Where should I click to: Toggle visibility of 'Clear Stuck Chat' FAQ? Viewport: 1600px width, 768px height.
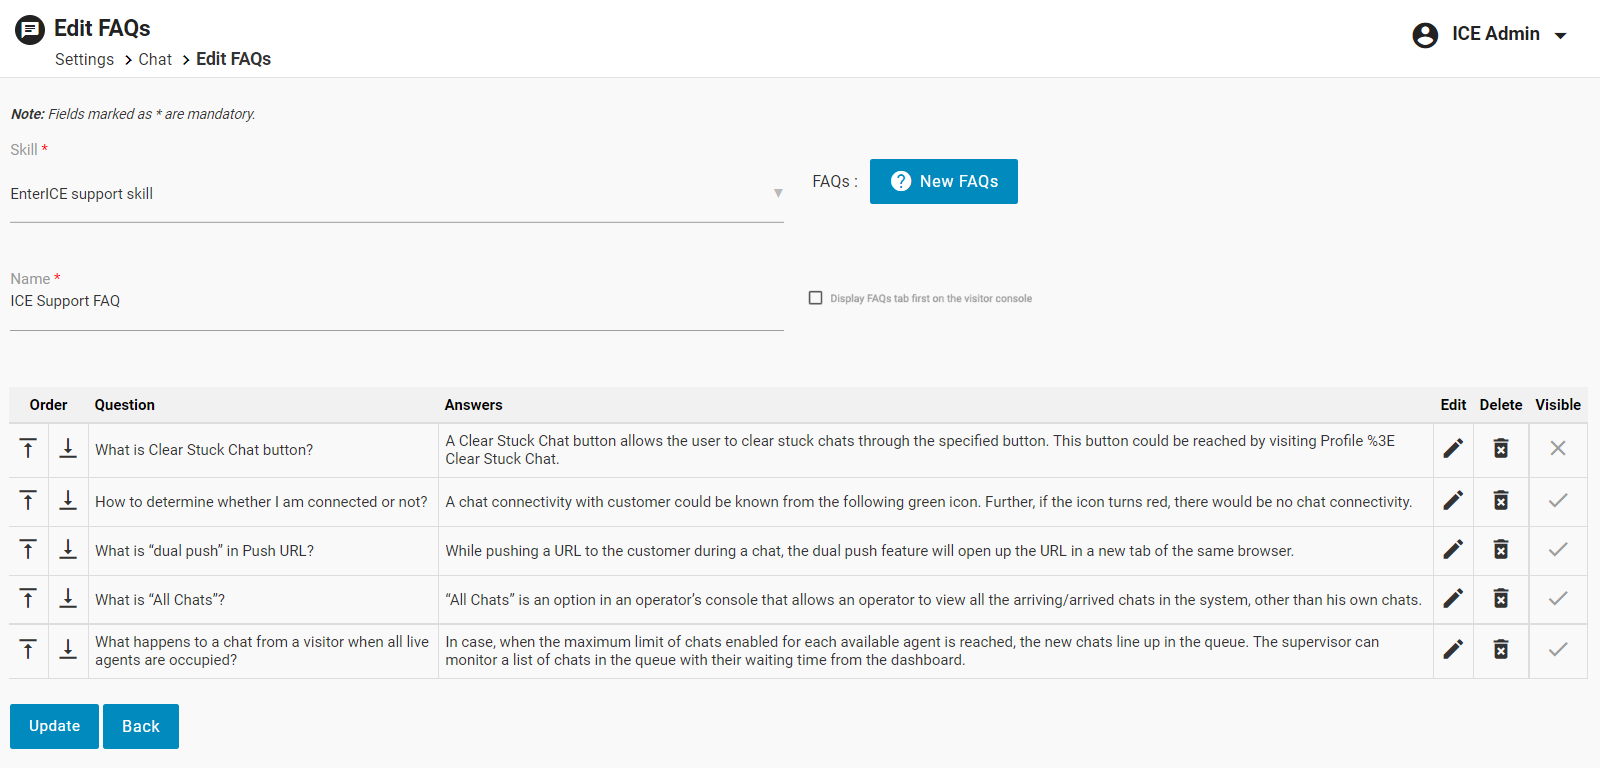(1558, 449)
